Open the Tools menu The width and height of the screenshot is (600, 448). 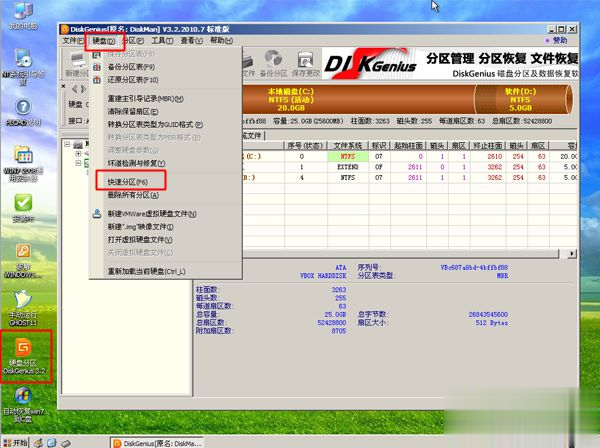(x=162, y=41)
